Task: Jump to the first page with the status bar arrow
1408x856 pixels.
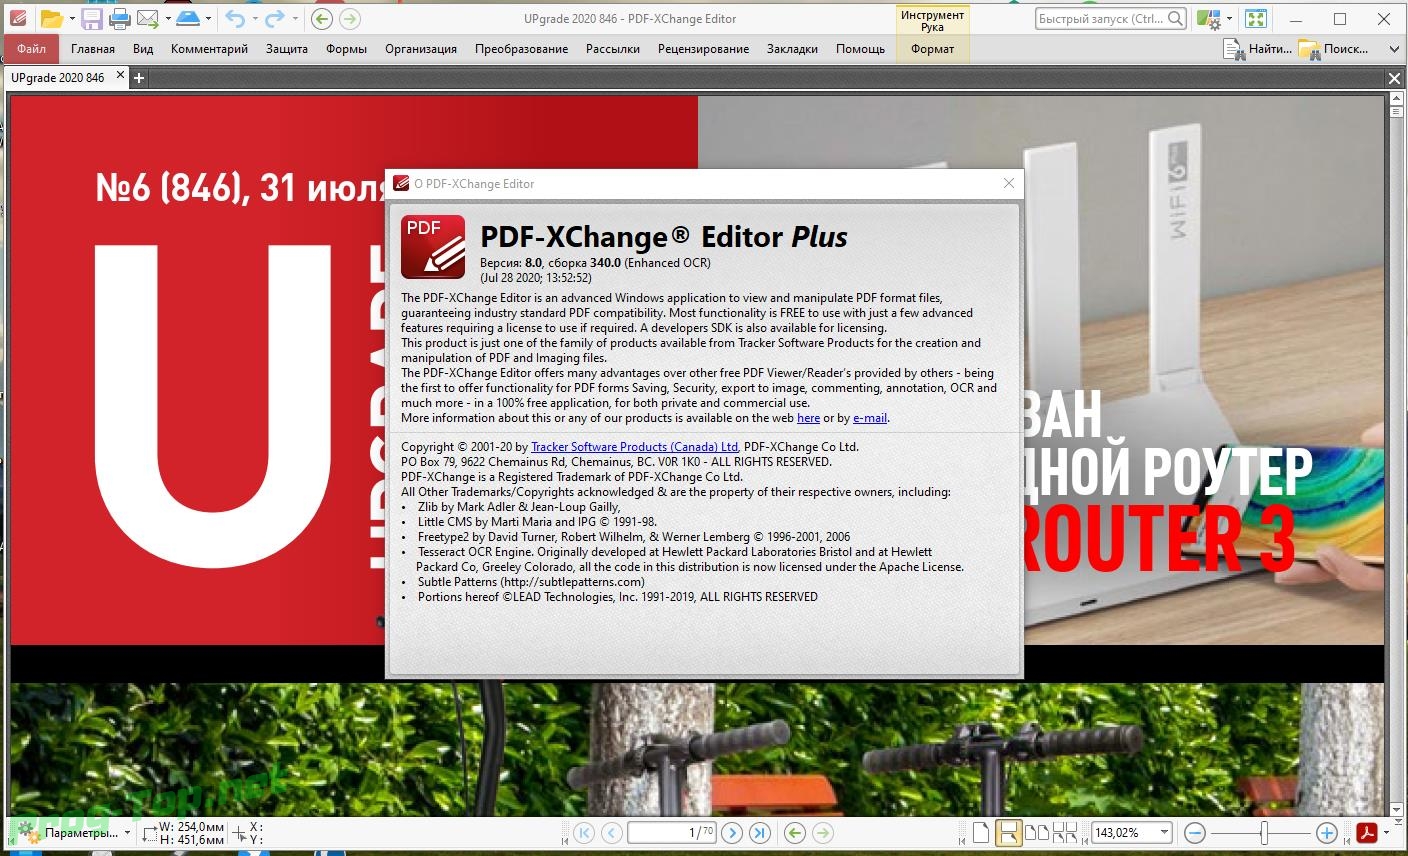Action: 584,832
